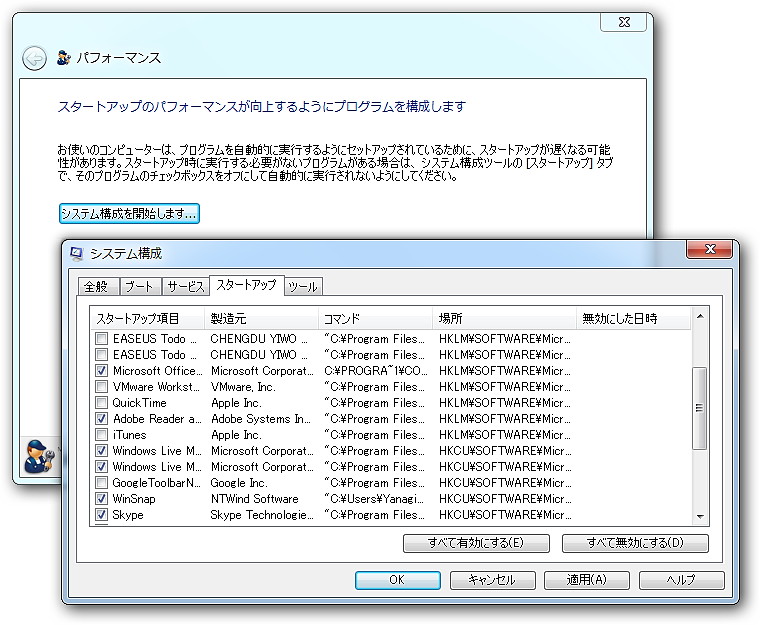Viewport: 760px width, 625px height.
Task: Check the iTunes startup item
Action: pyautogui.click(x=101, y=434)
